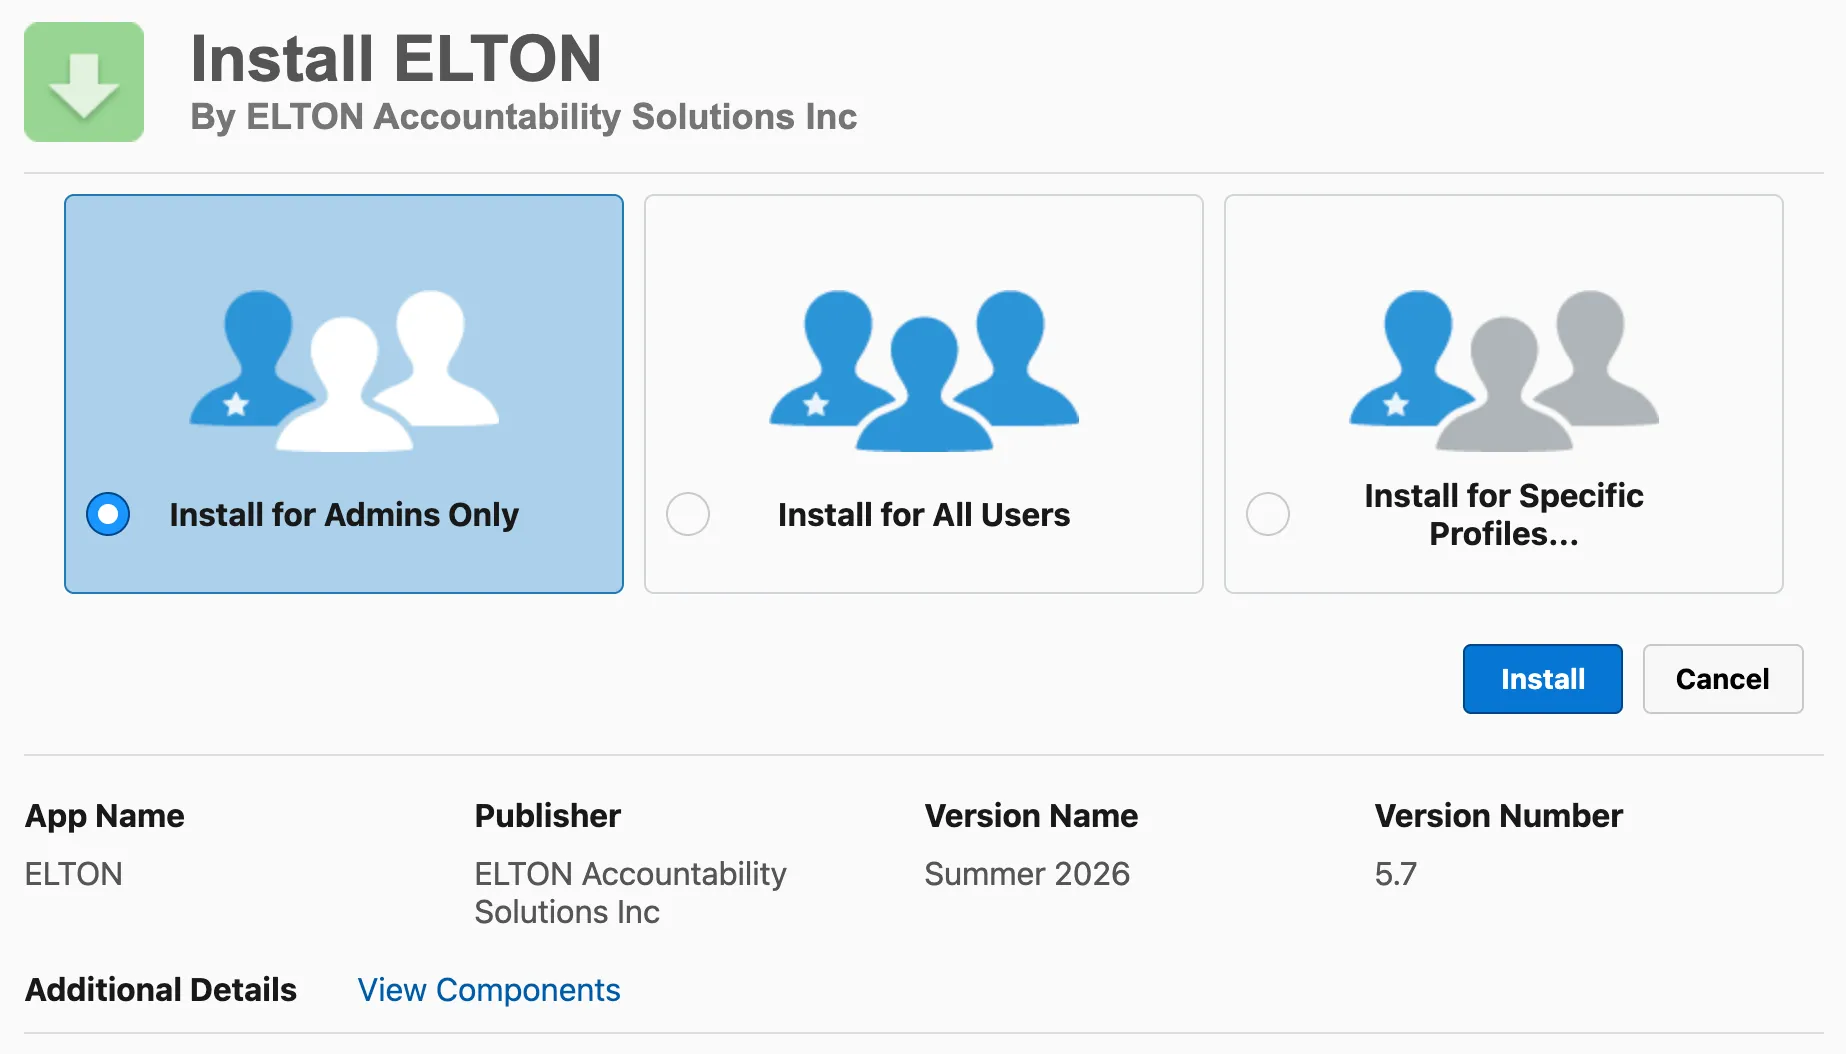Click the Install for Specific Profiles... label
The image size is (1846, 1054).
[1504, 514]
